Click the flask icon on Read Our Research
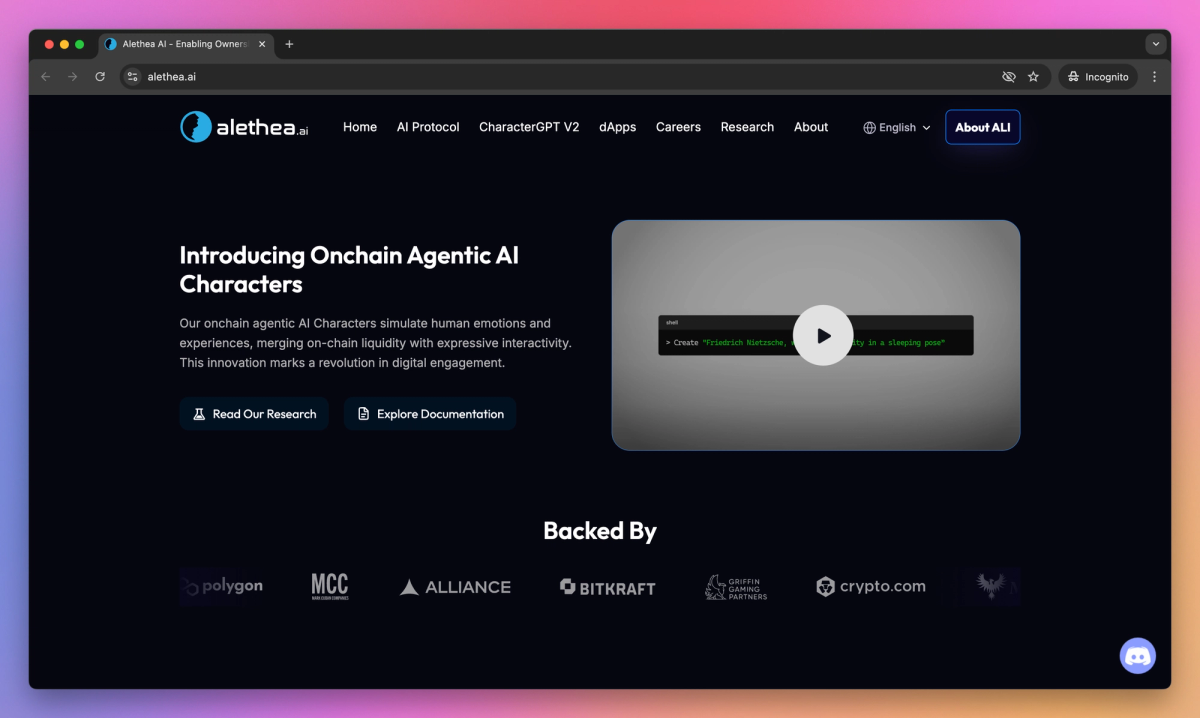The height and width of the screenshot is (718, 1200). pos(199,414)
